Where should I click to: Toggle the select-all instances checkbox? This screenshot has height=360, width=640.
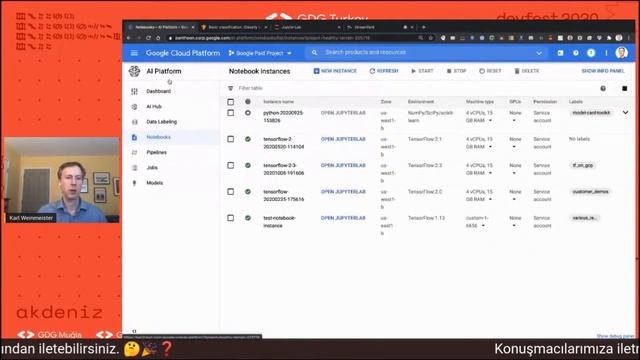(231, 102)
